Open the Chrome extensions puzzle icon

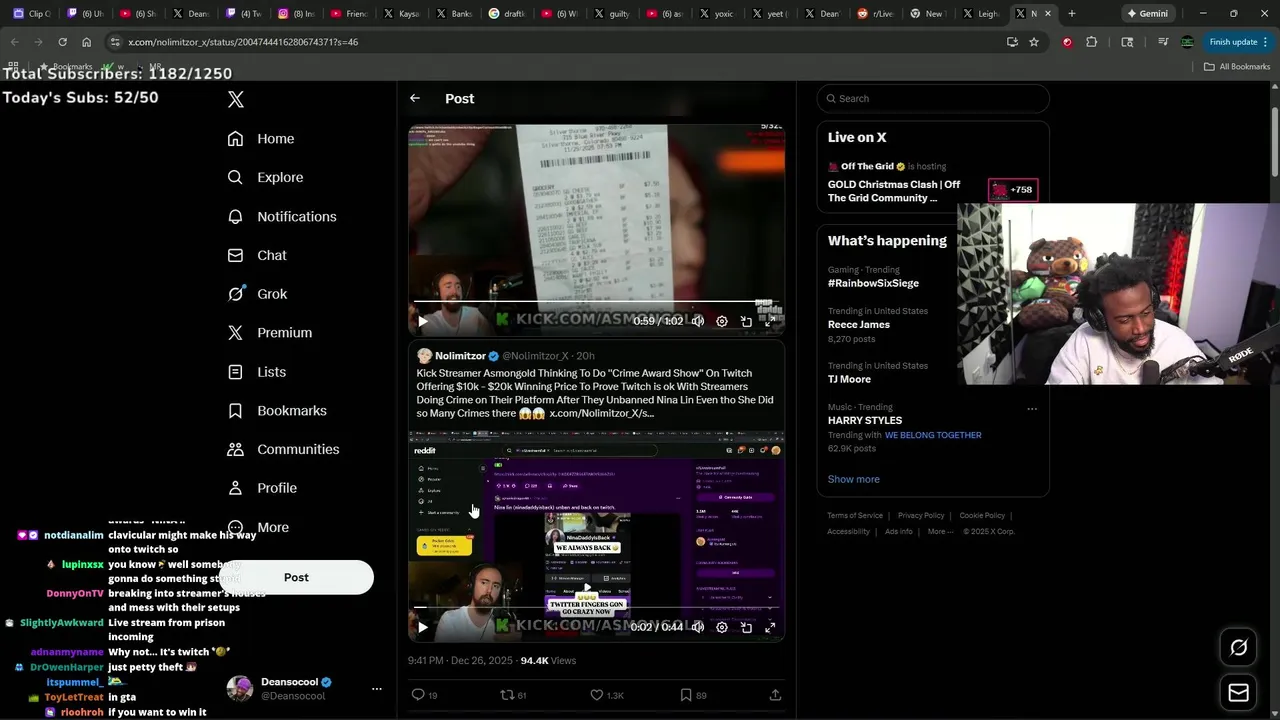[x=1091, y=42]
